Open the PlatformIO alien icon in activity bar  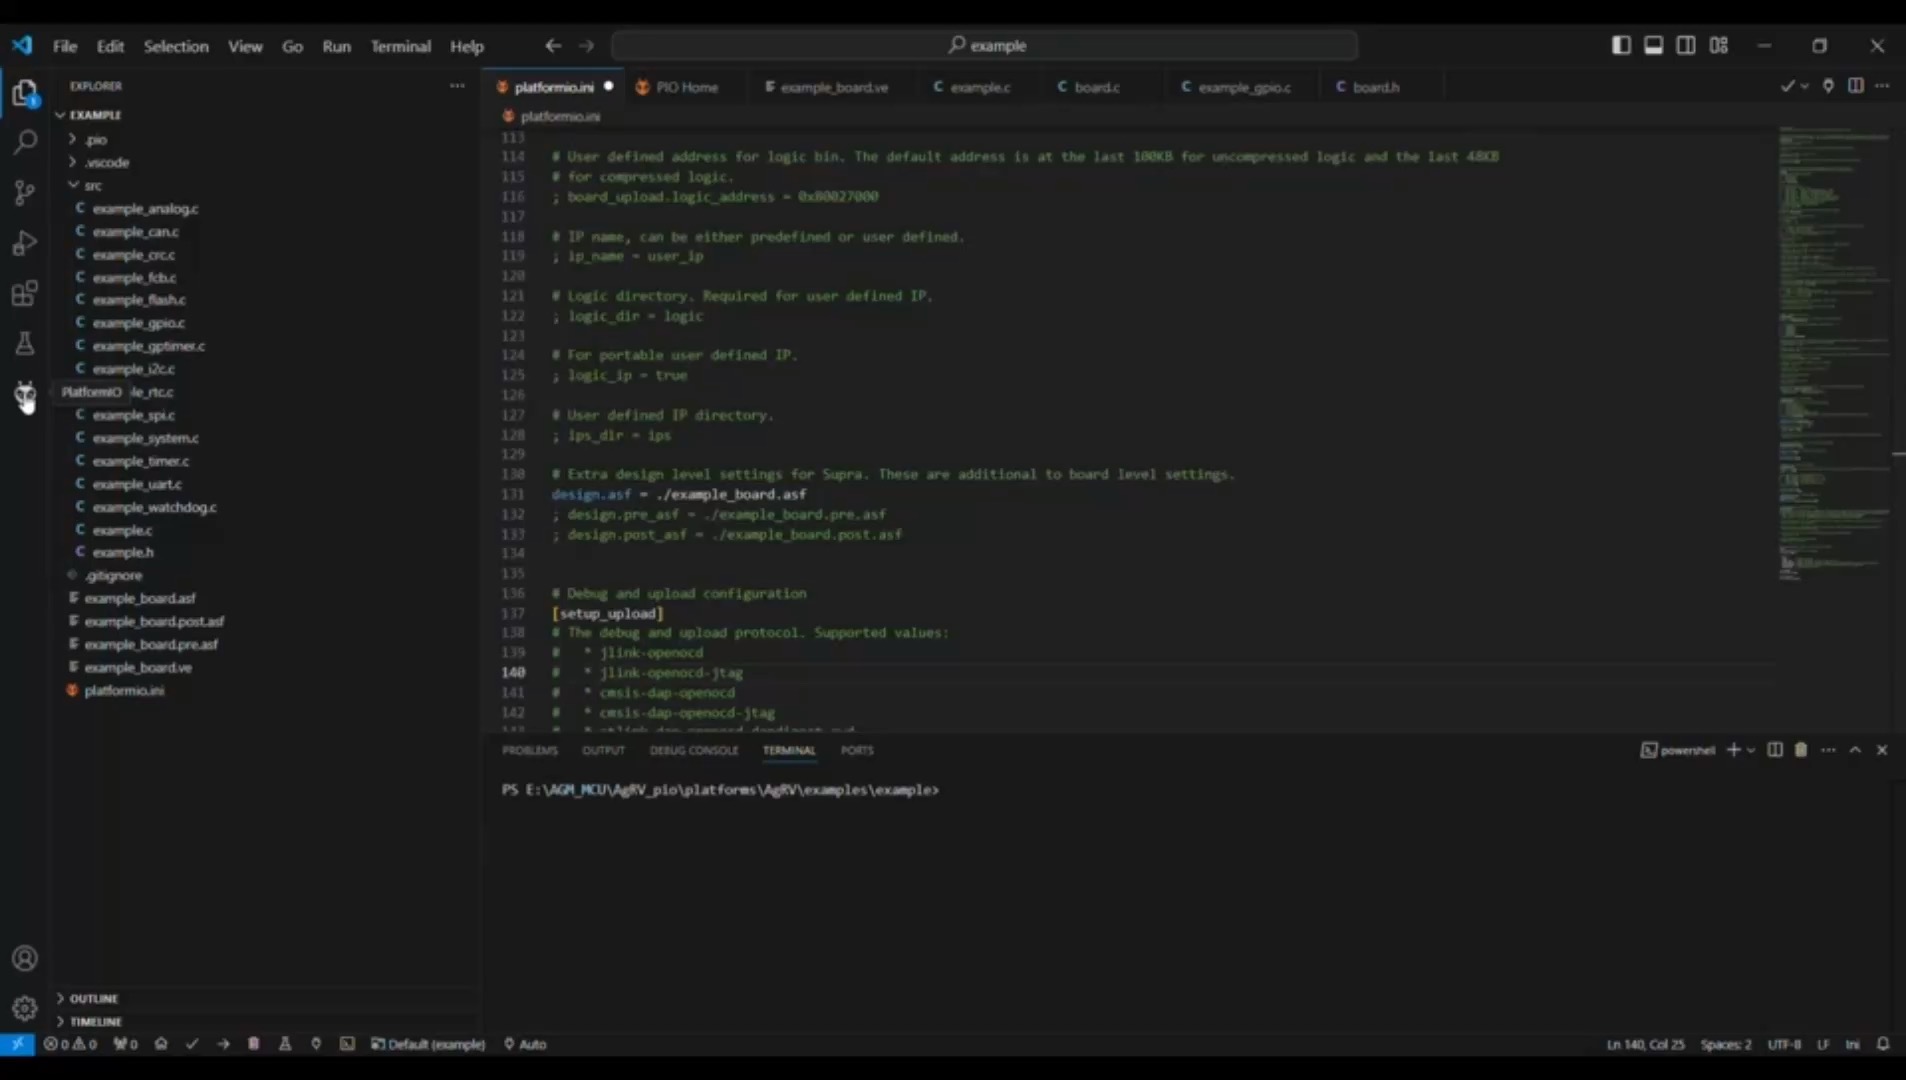pyautogui.click(x=25, y=394)
